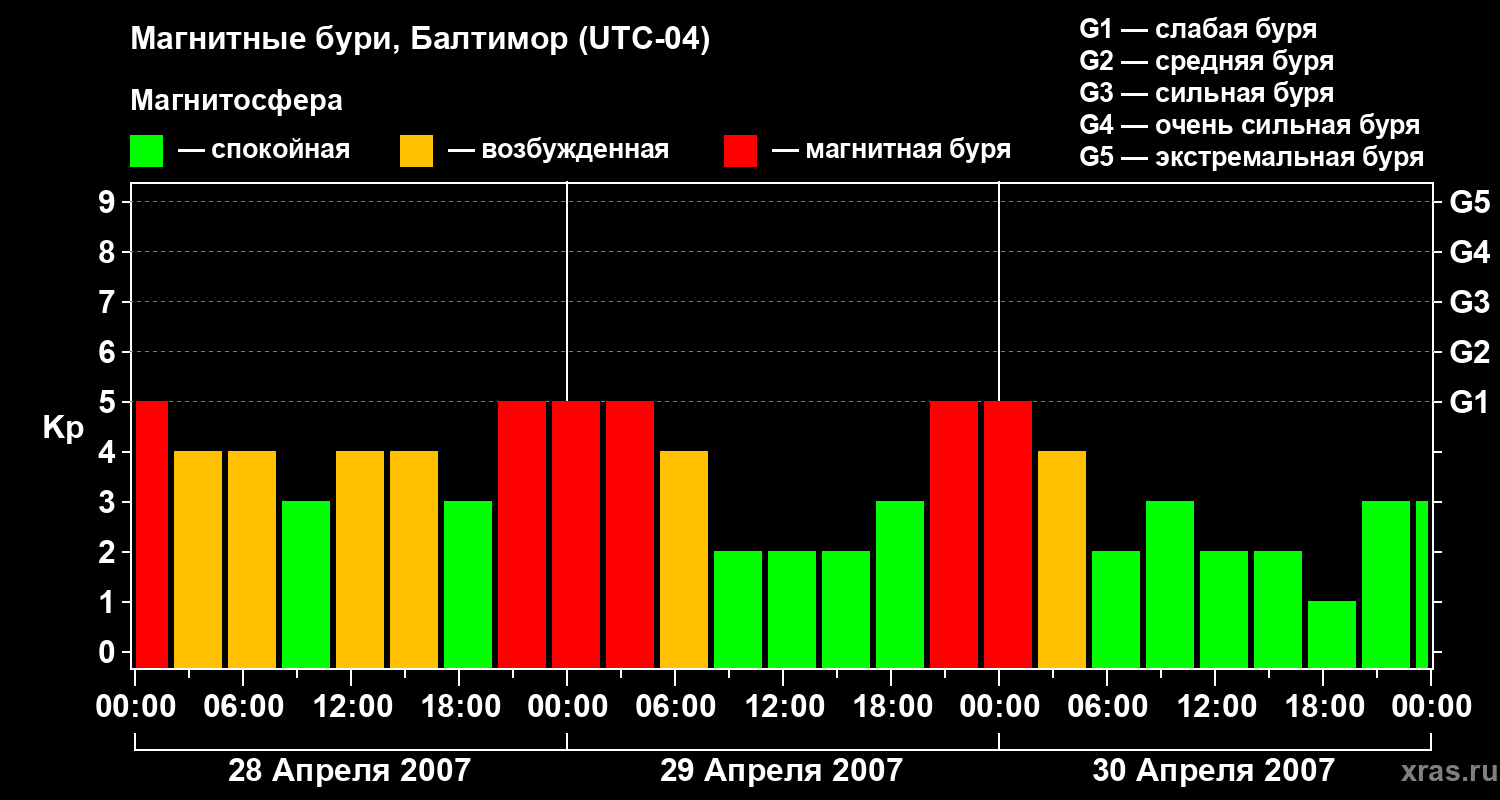
Task: Click the first red bar starting 28 April
Action: [152, 534]
